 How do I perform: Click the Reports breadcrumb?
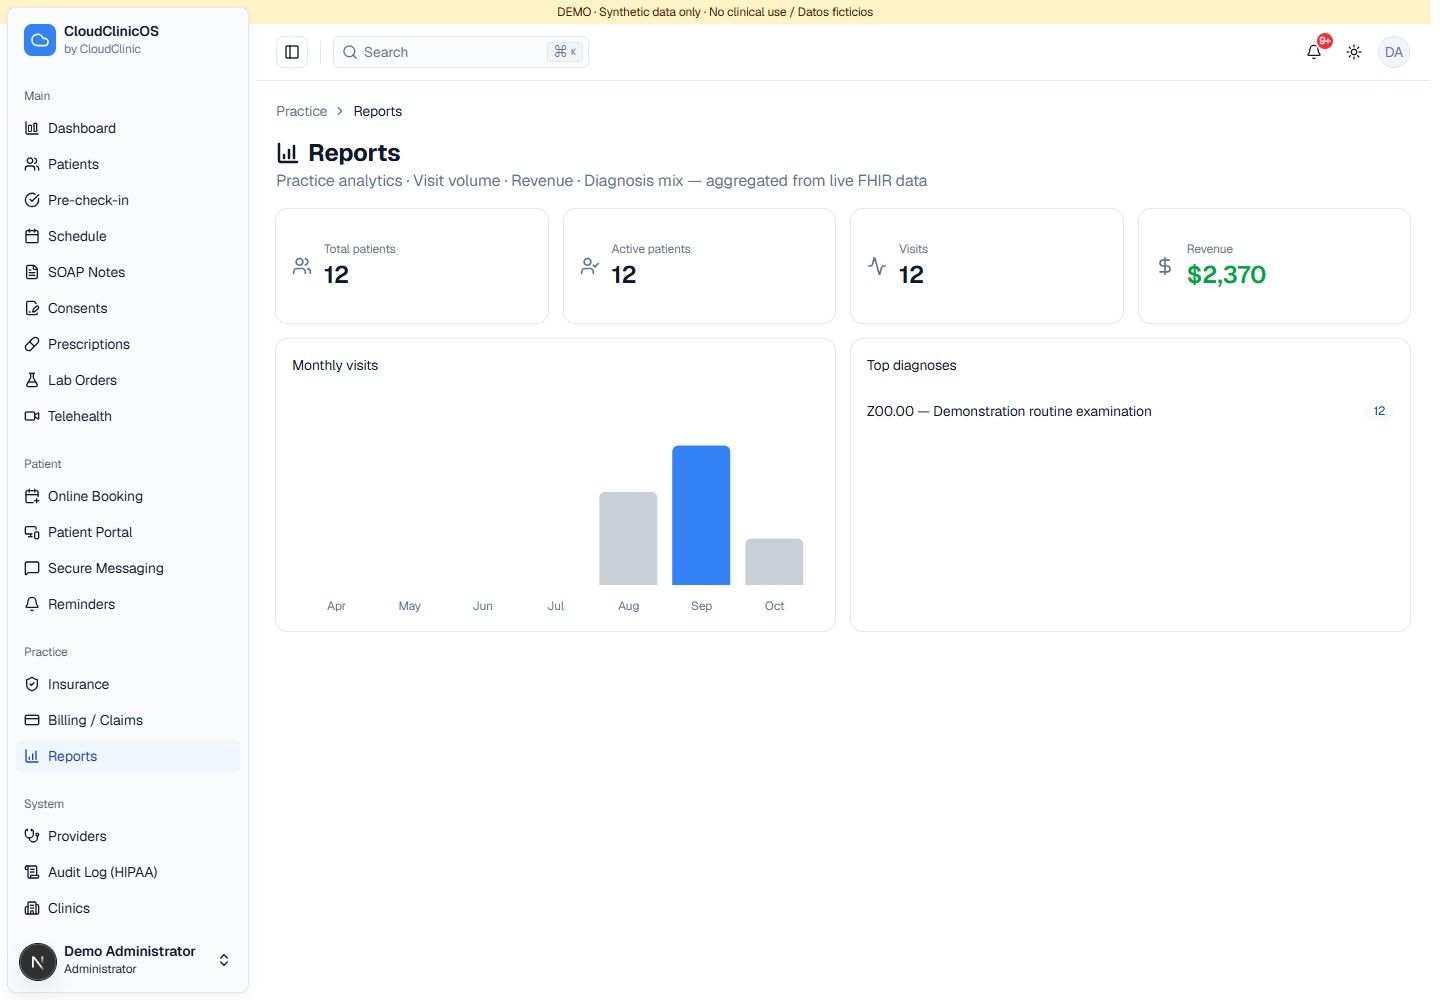(377, 111)
